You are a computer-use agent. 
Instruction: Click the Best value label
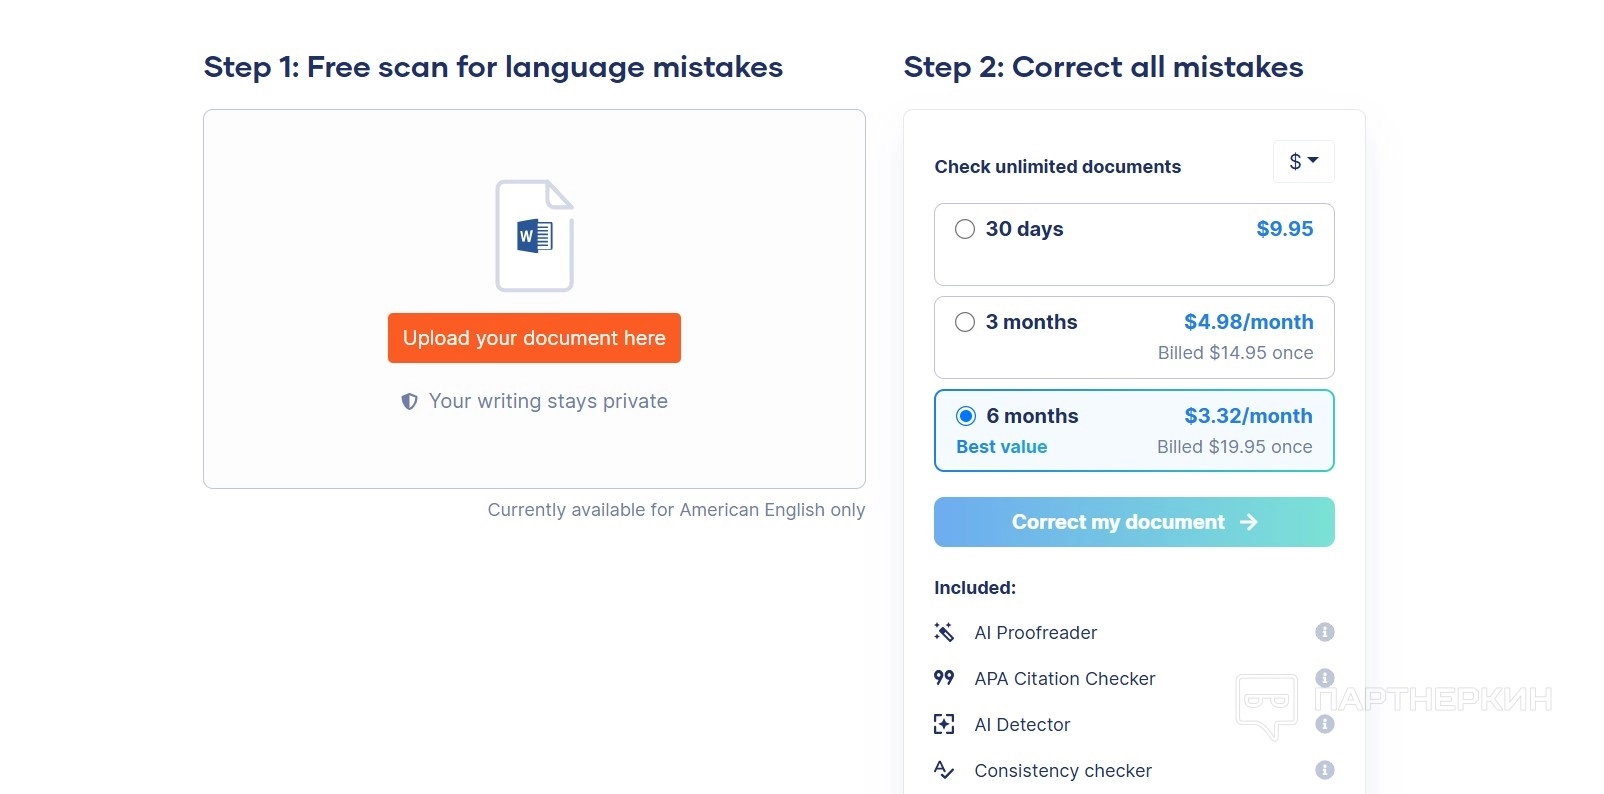click(1001, 447)
